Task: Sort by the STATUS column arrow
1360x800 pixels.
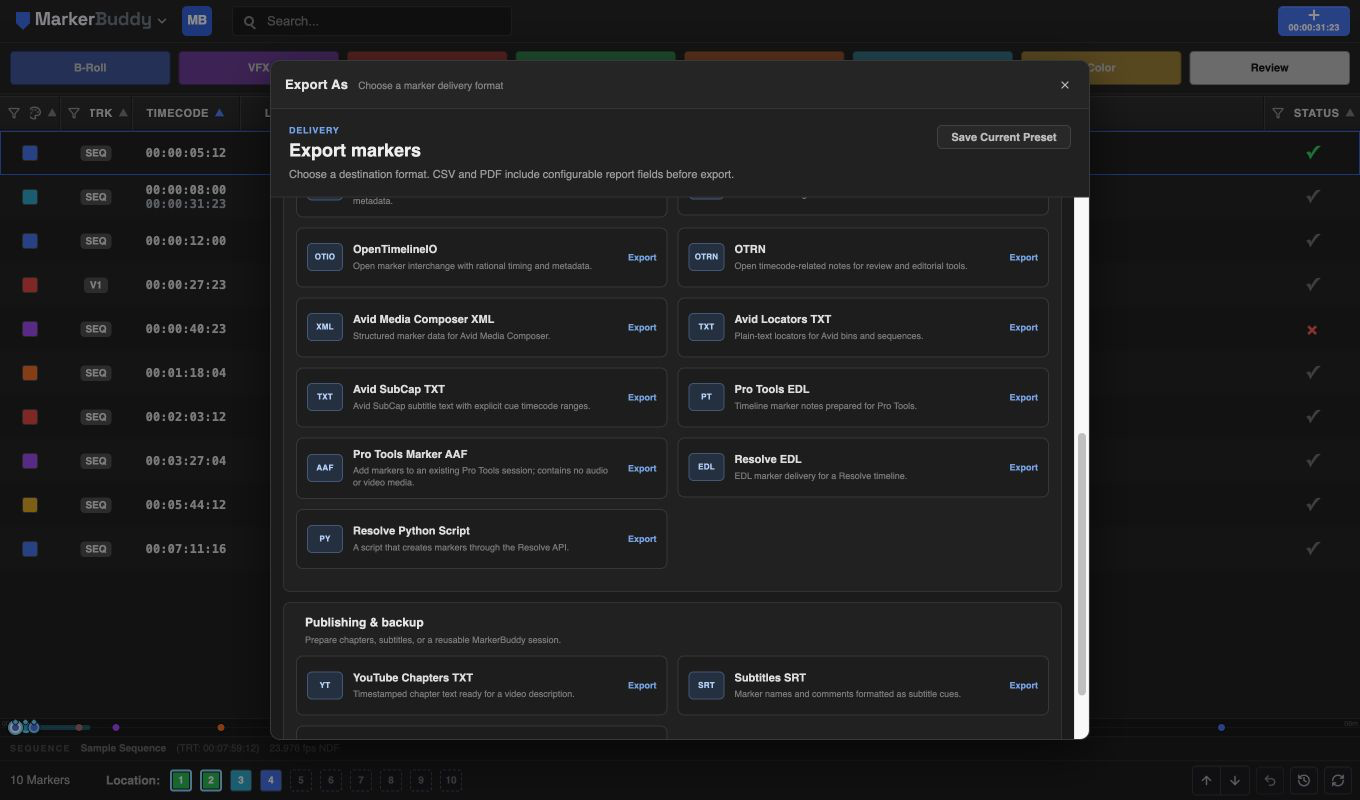Action: 1351,113
